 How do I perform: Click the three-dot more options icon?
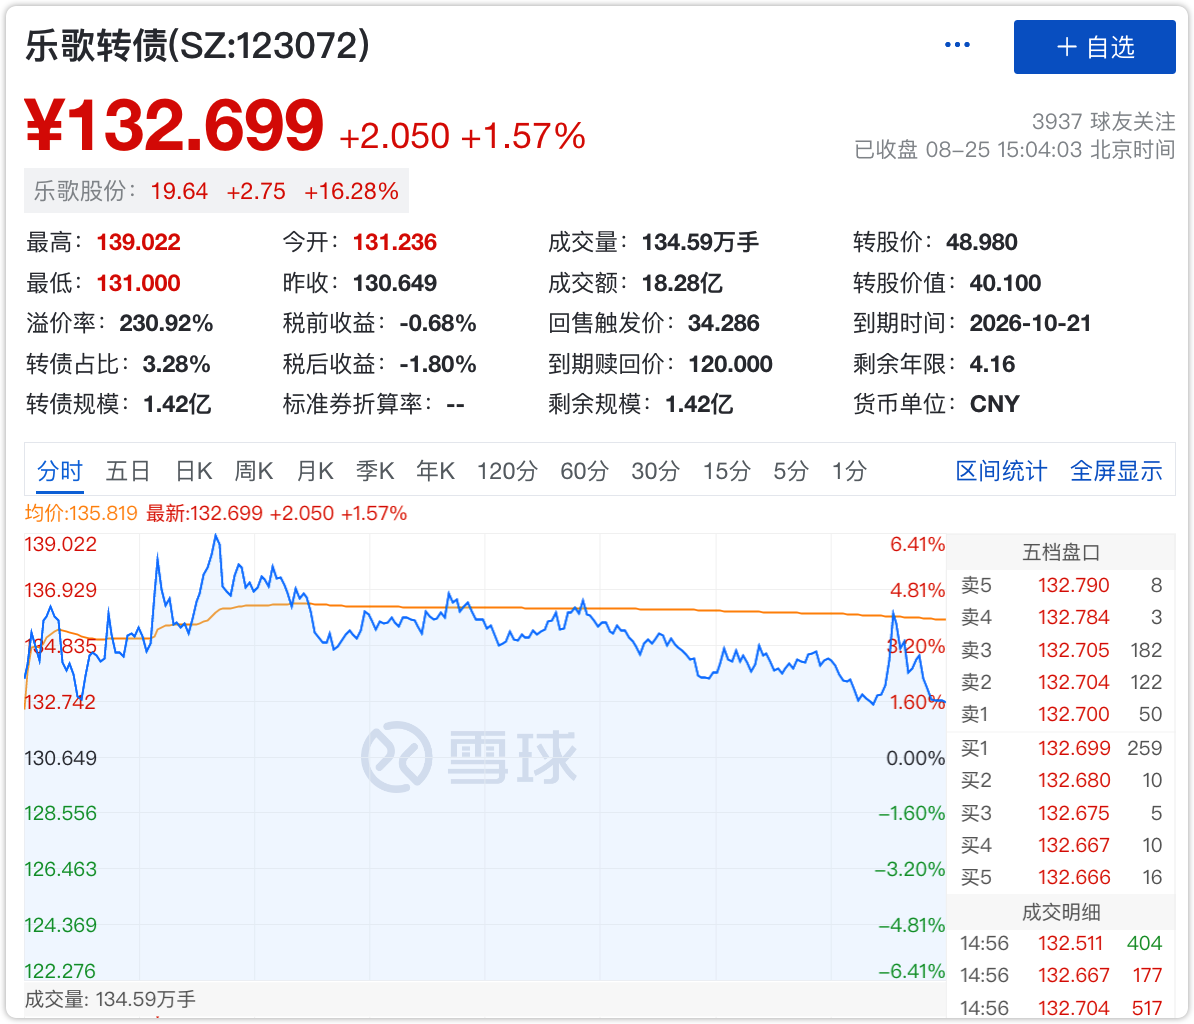(x=957, y=46)
